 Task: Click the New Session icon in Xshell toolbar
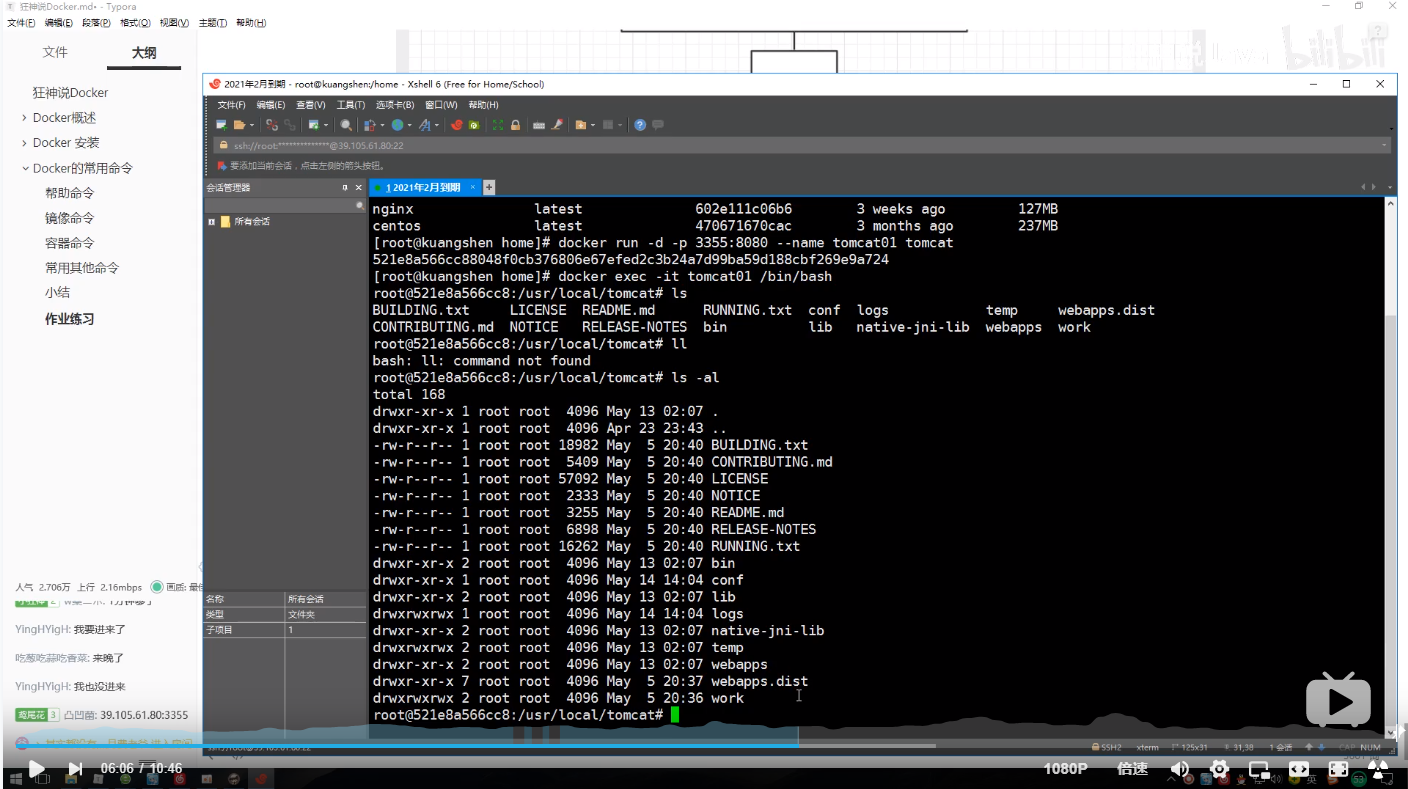[x=221, y=125]
